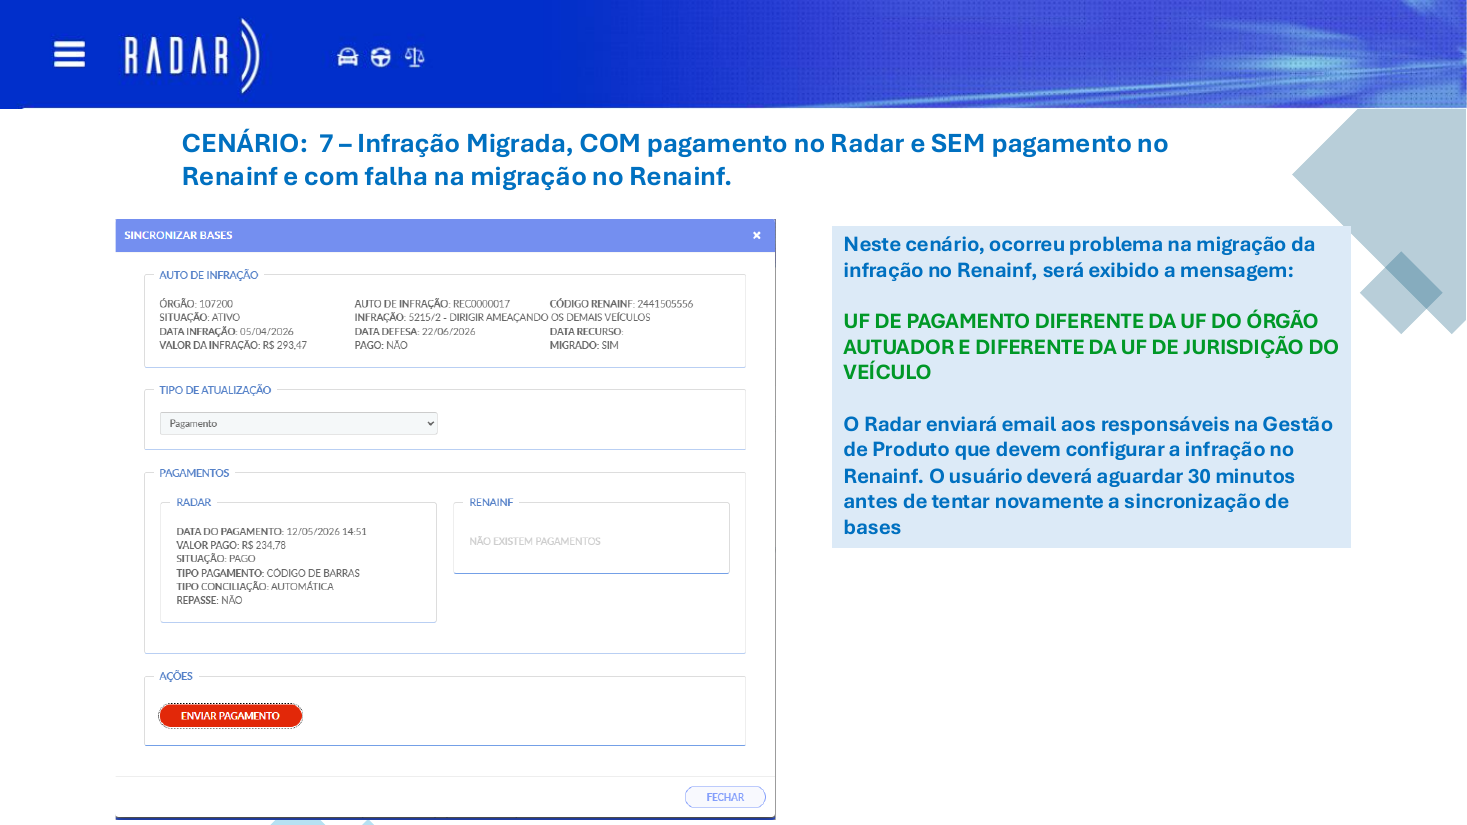The height and width of the screenshot is (825, 1467).
Task: Select the text 'PAGO: NÃO'
Action: coord(381,345)
